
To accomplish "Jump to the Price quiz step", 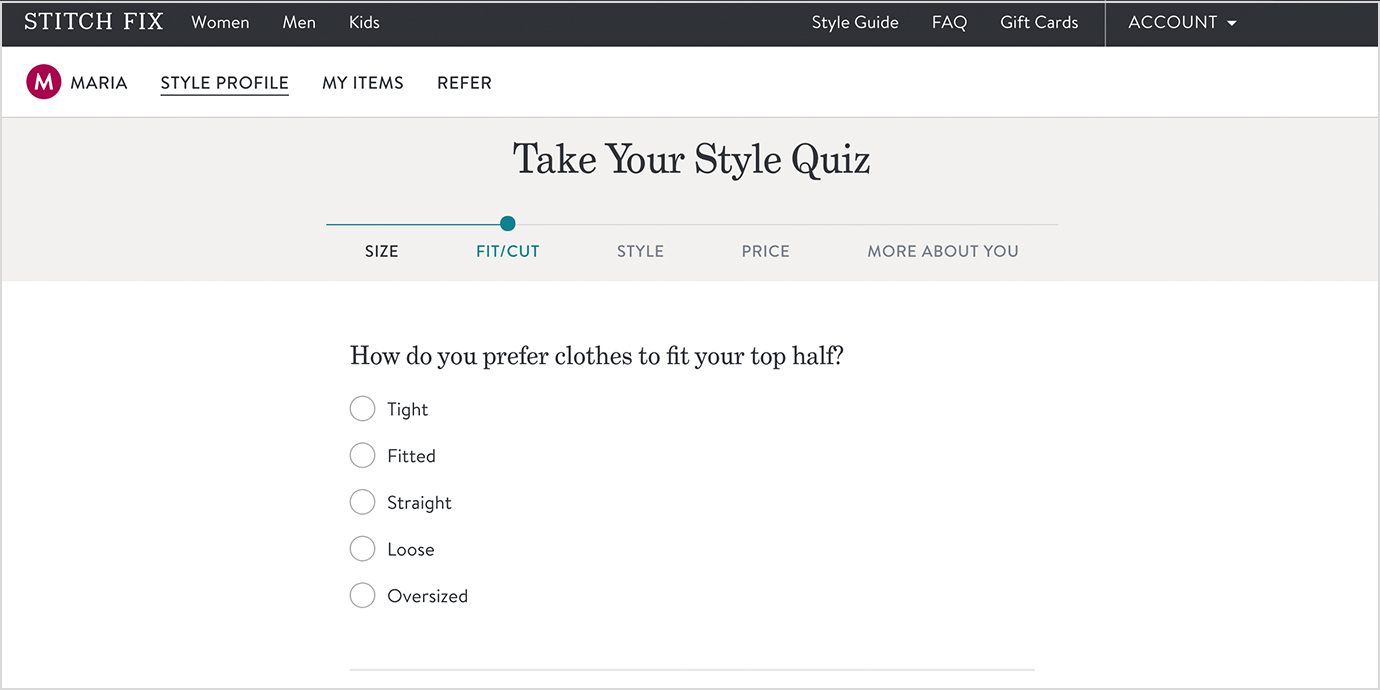I will (x=766, y=252).
